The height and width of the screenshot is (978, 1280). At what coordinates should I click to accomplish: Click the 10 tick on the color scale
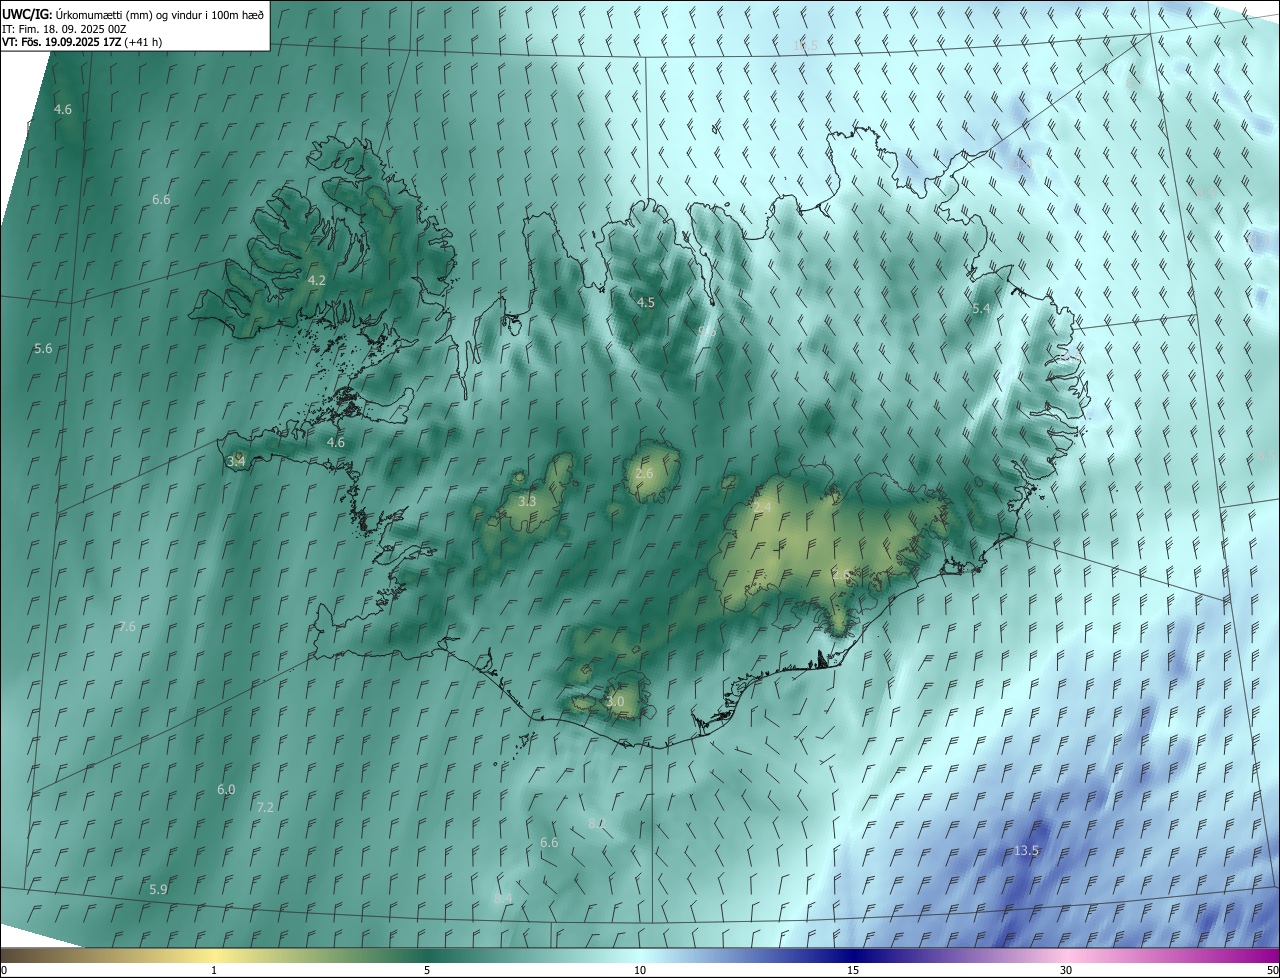(x=640, y=970)
